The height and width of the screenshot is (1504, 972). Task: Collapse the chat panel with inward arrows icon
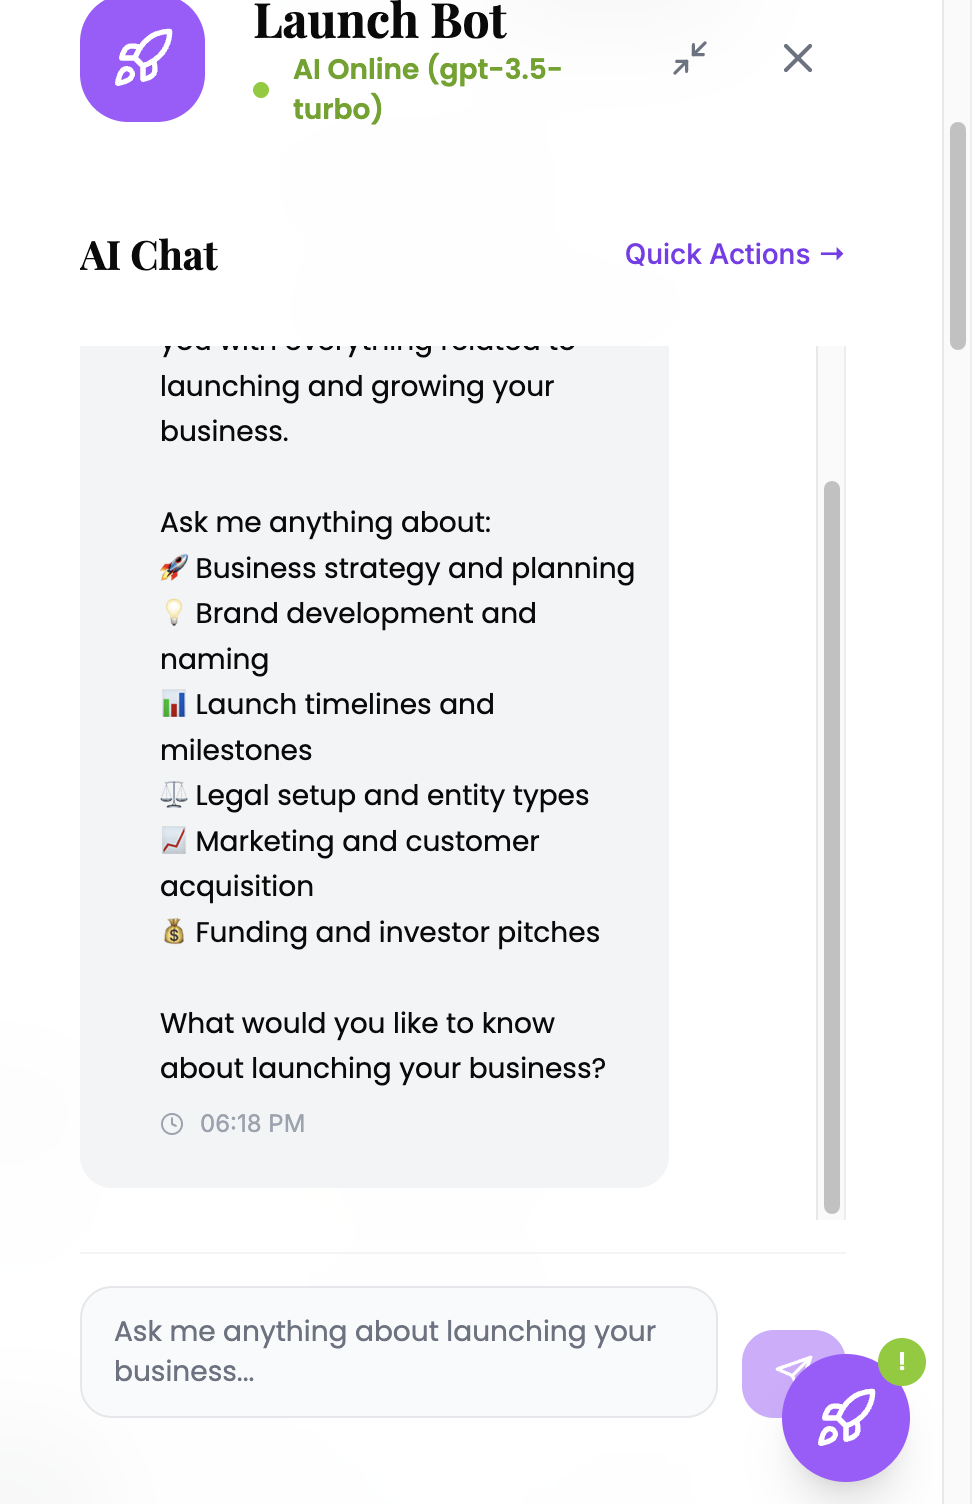coord(690,58)
